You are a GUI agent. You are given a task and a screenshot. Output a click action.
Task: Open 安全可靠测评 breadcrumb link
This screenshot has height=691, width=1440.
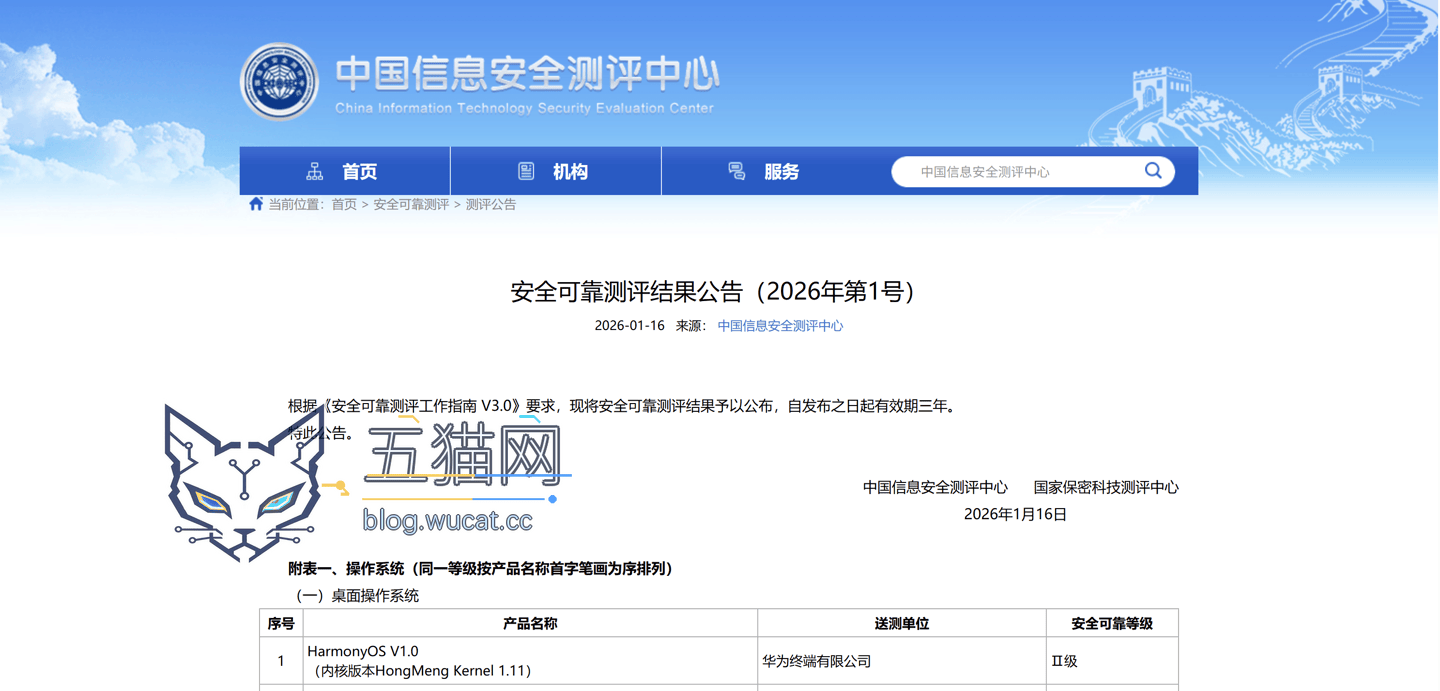[411, 204]
